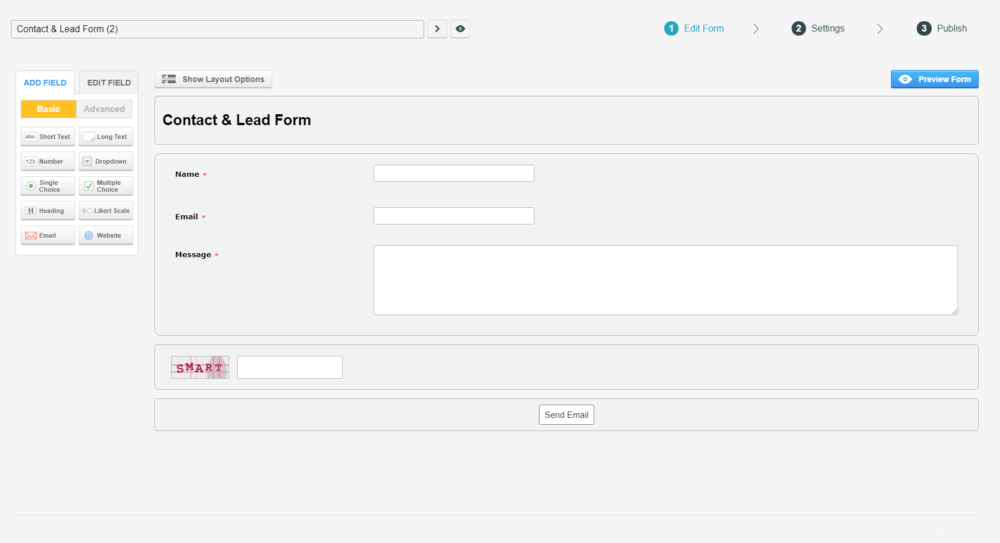The width and height of the screenshot is (1000, 543).
Task: Click Message textarea resize handle
Action: [955, 311]
